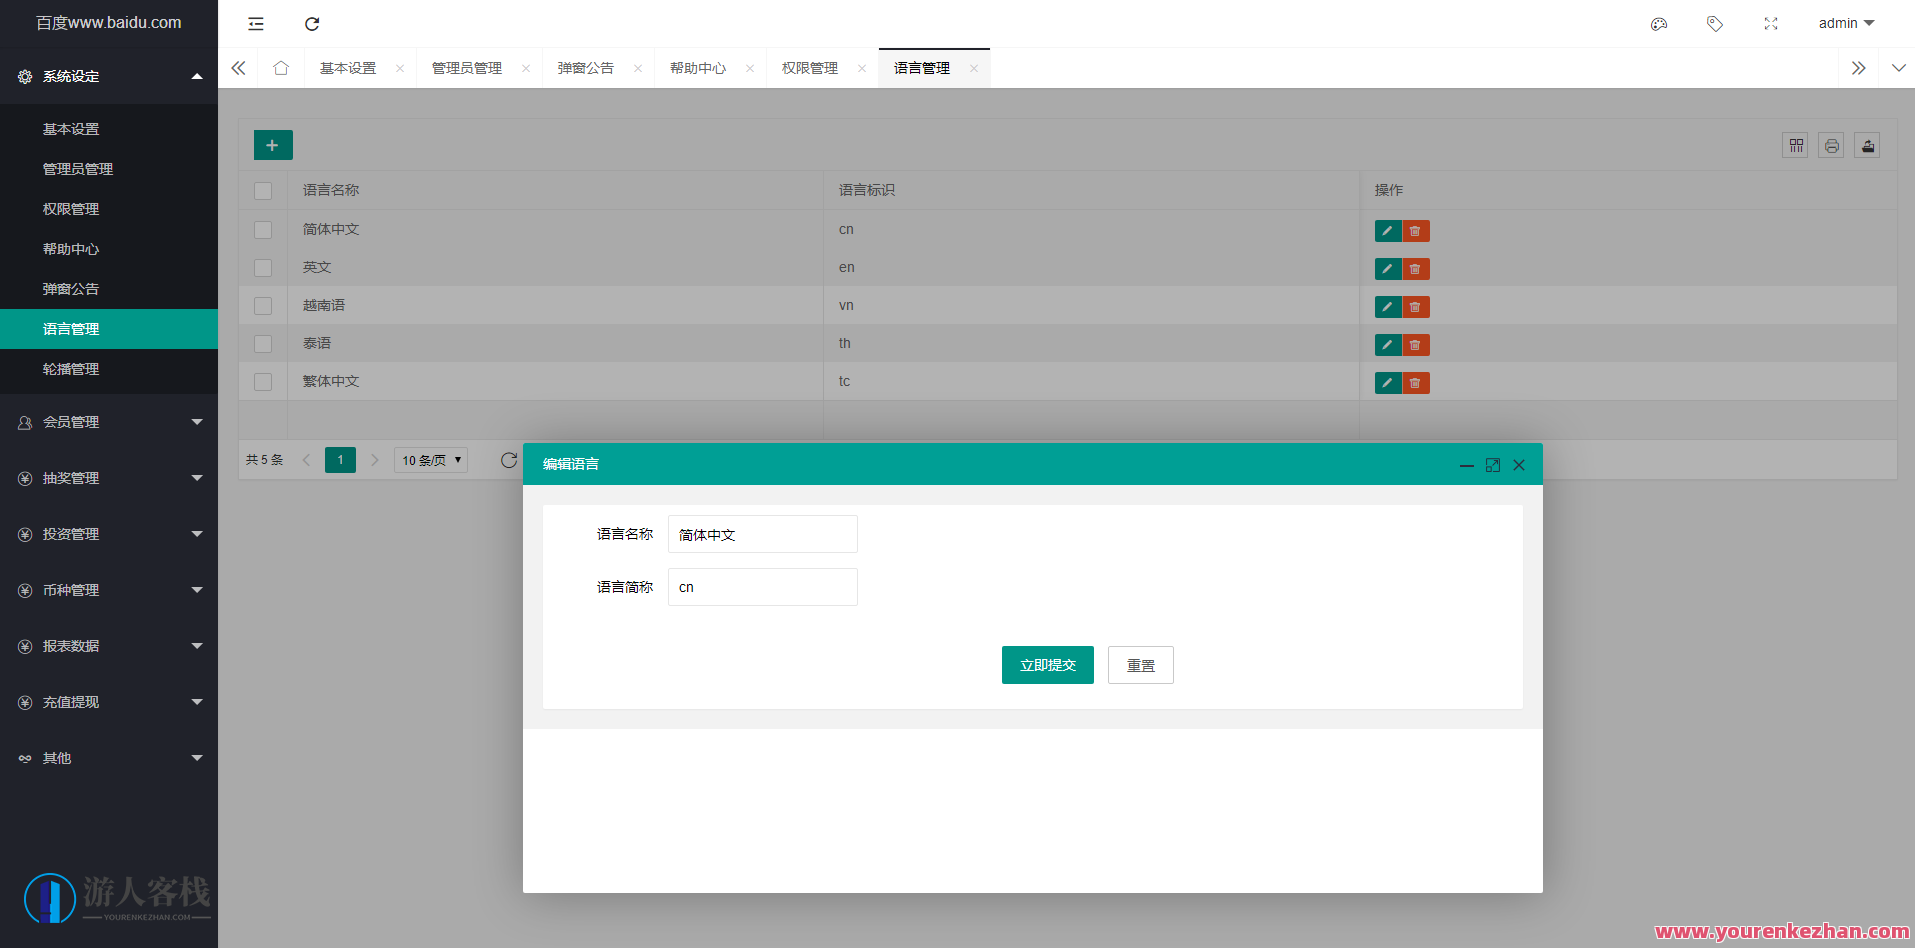Click the 立即提交 submit button
The width and height of the screenshot is (1915, 948).
pyautogui.click(x=1047, y=665)
